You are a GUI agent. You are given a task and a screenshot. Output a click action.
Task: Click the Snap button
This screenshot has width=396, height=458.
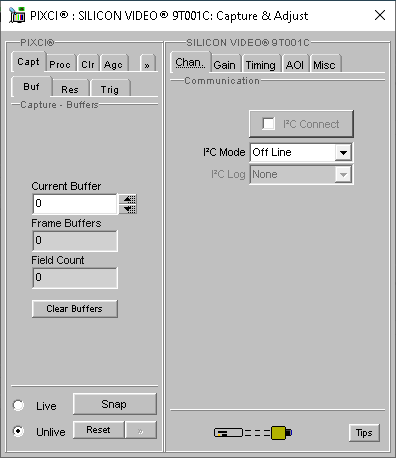pyautogui.click(x=114, y=404)
